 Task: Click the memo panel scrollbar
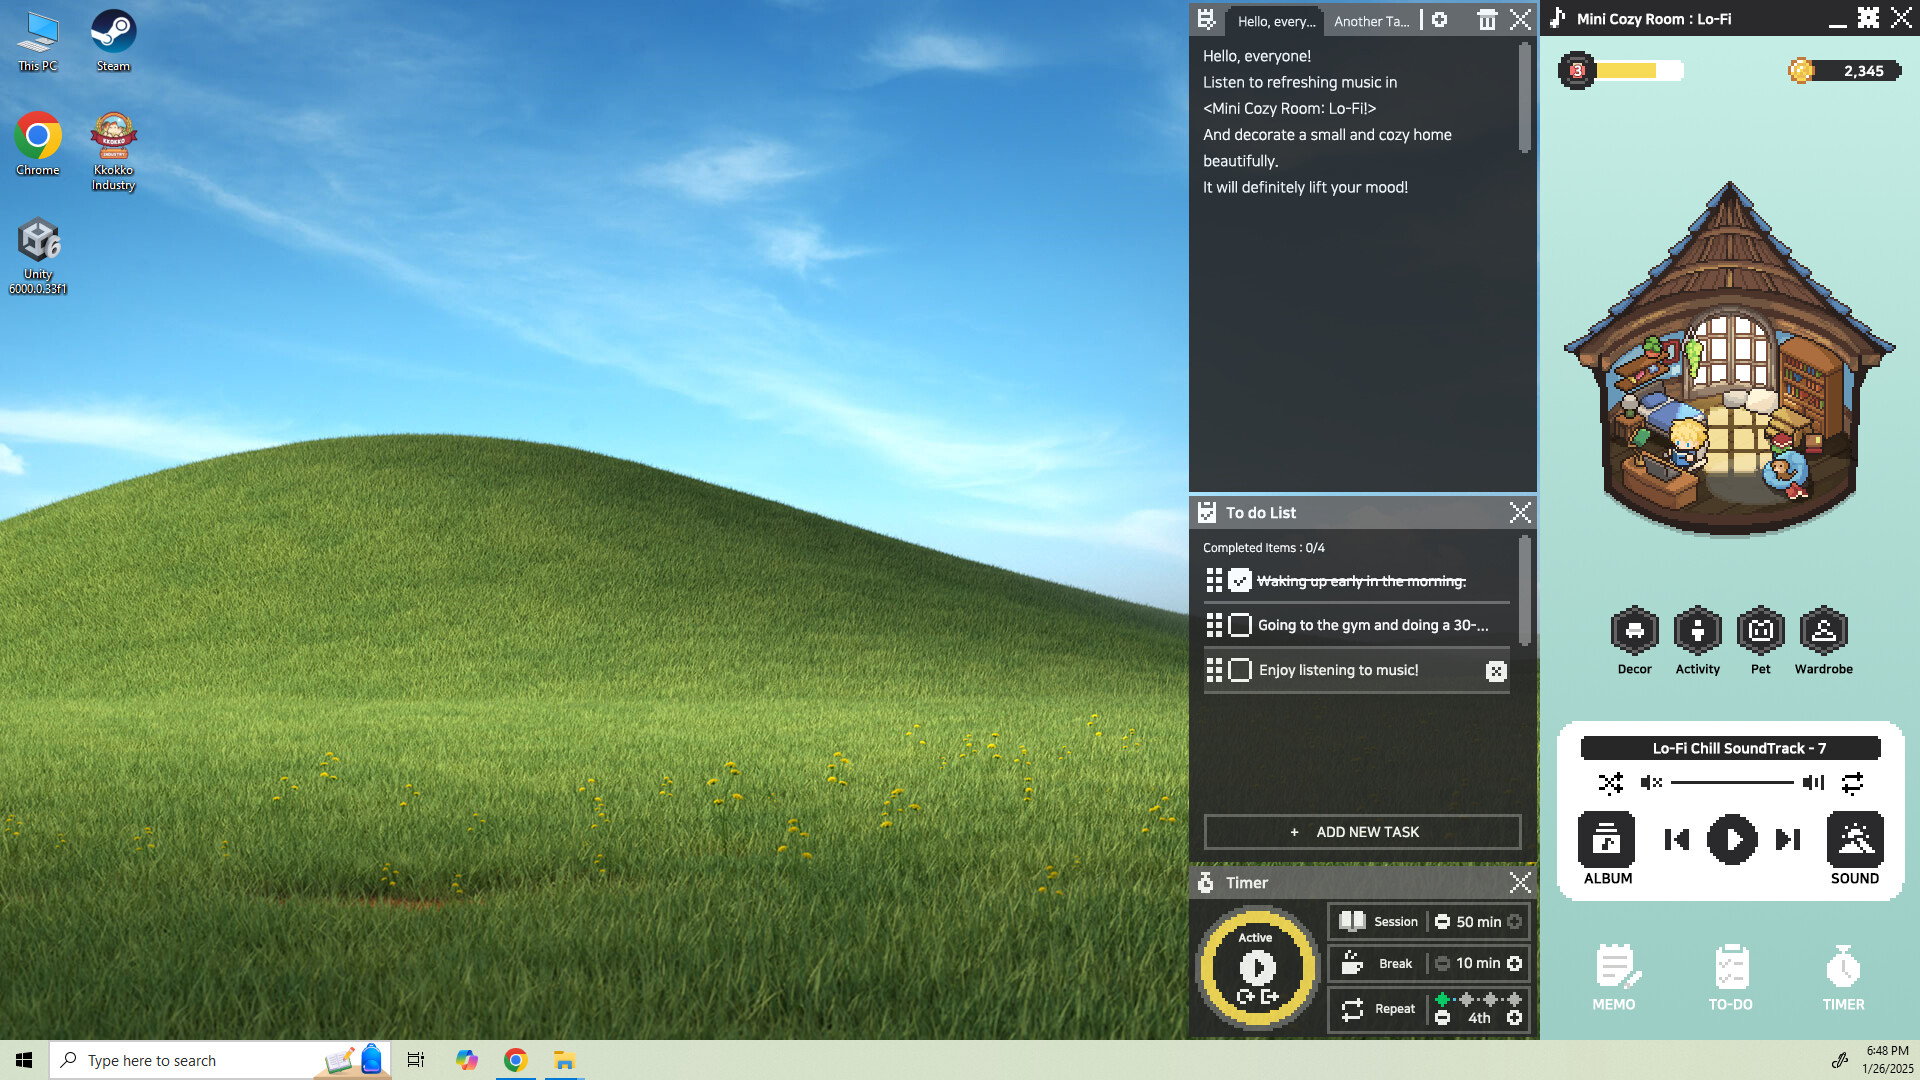[x=1524, y=98]
